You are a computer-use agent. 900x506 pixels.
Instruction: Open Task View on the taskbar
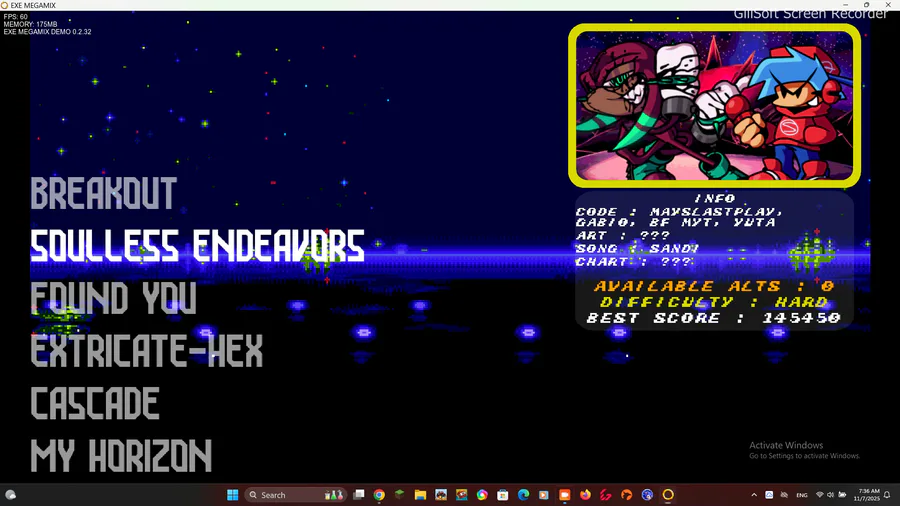(359, 495)
